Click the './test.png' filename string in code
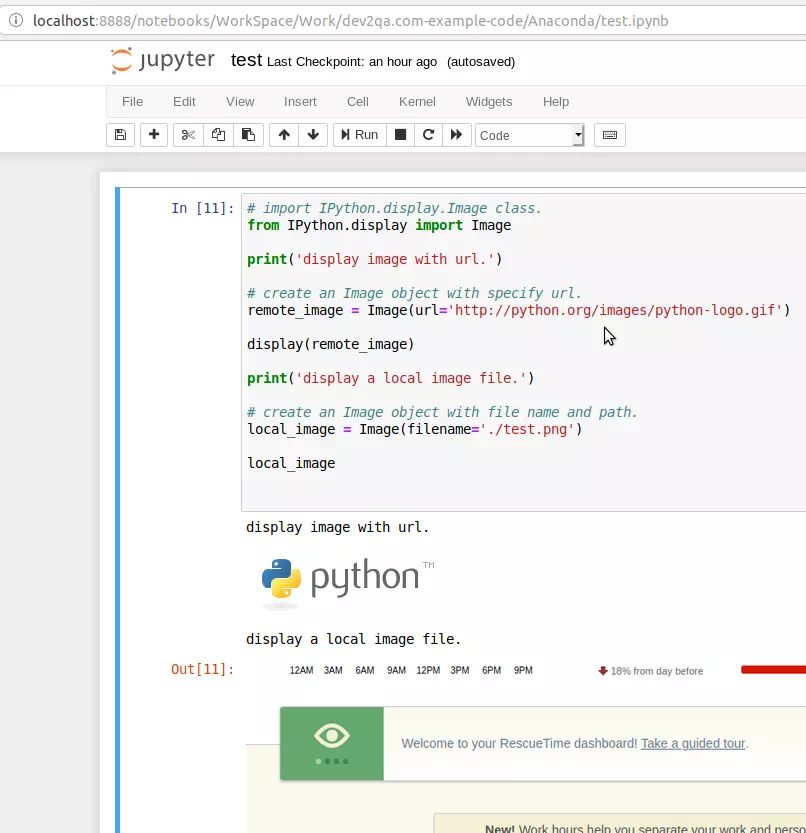The image size is (806, 833). click(x=527, y=429)
